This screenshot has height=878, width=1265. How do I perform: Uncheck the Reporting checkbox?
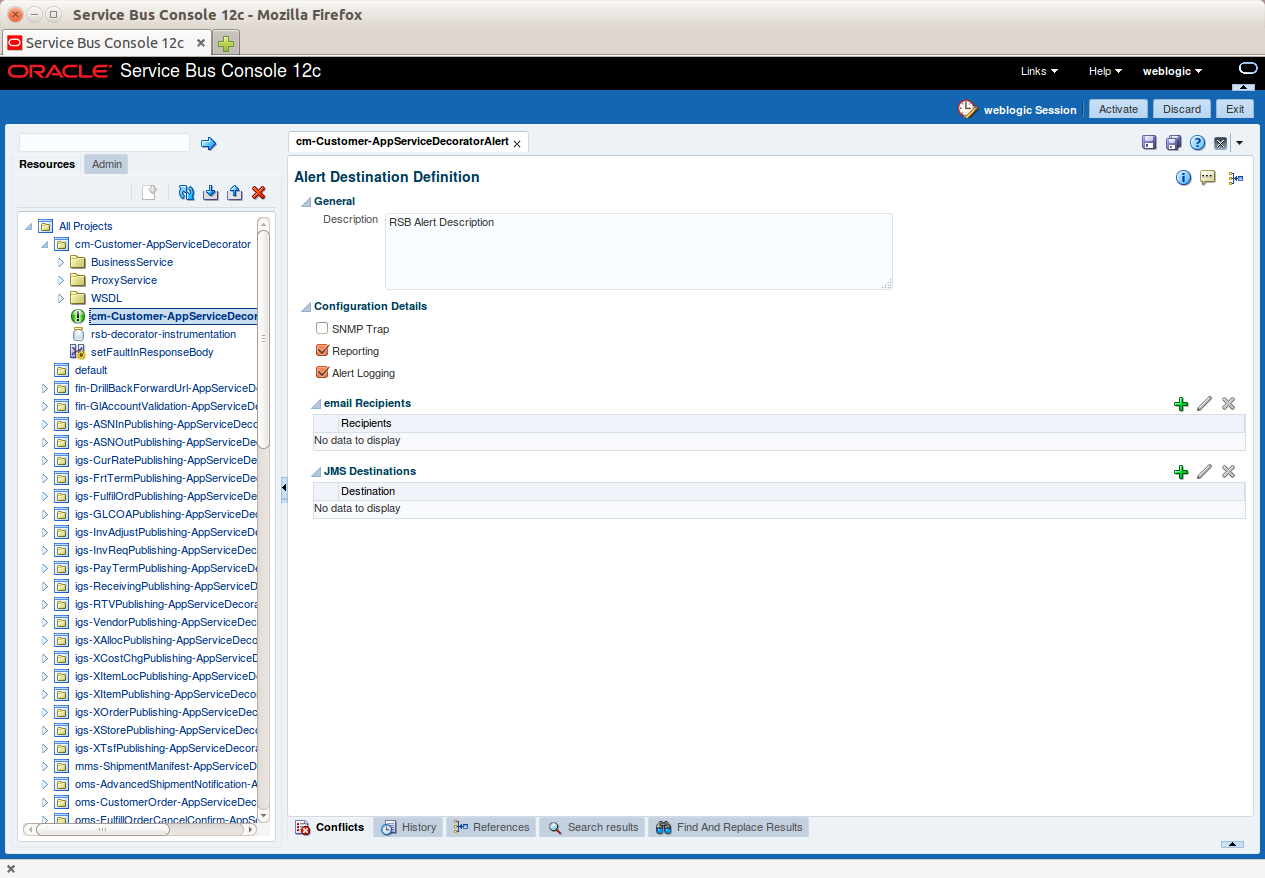(322, 350)
